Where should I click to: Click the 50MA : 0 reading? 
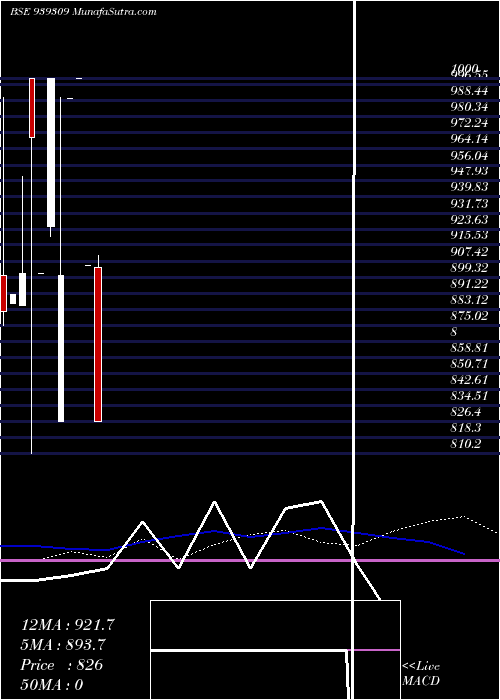pos(52,685)
